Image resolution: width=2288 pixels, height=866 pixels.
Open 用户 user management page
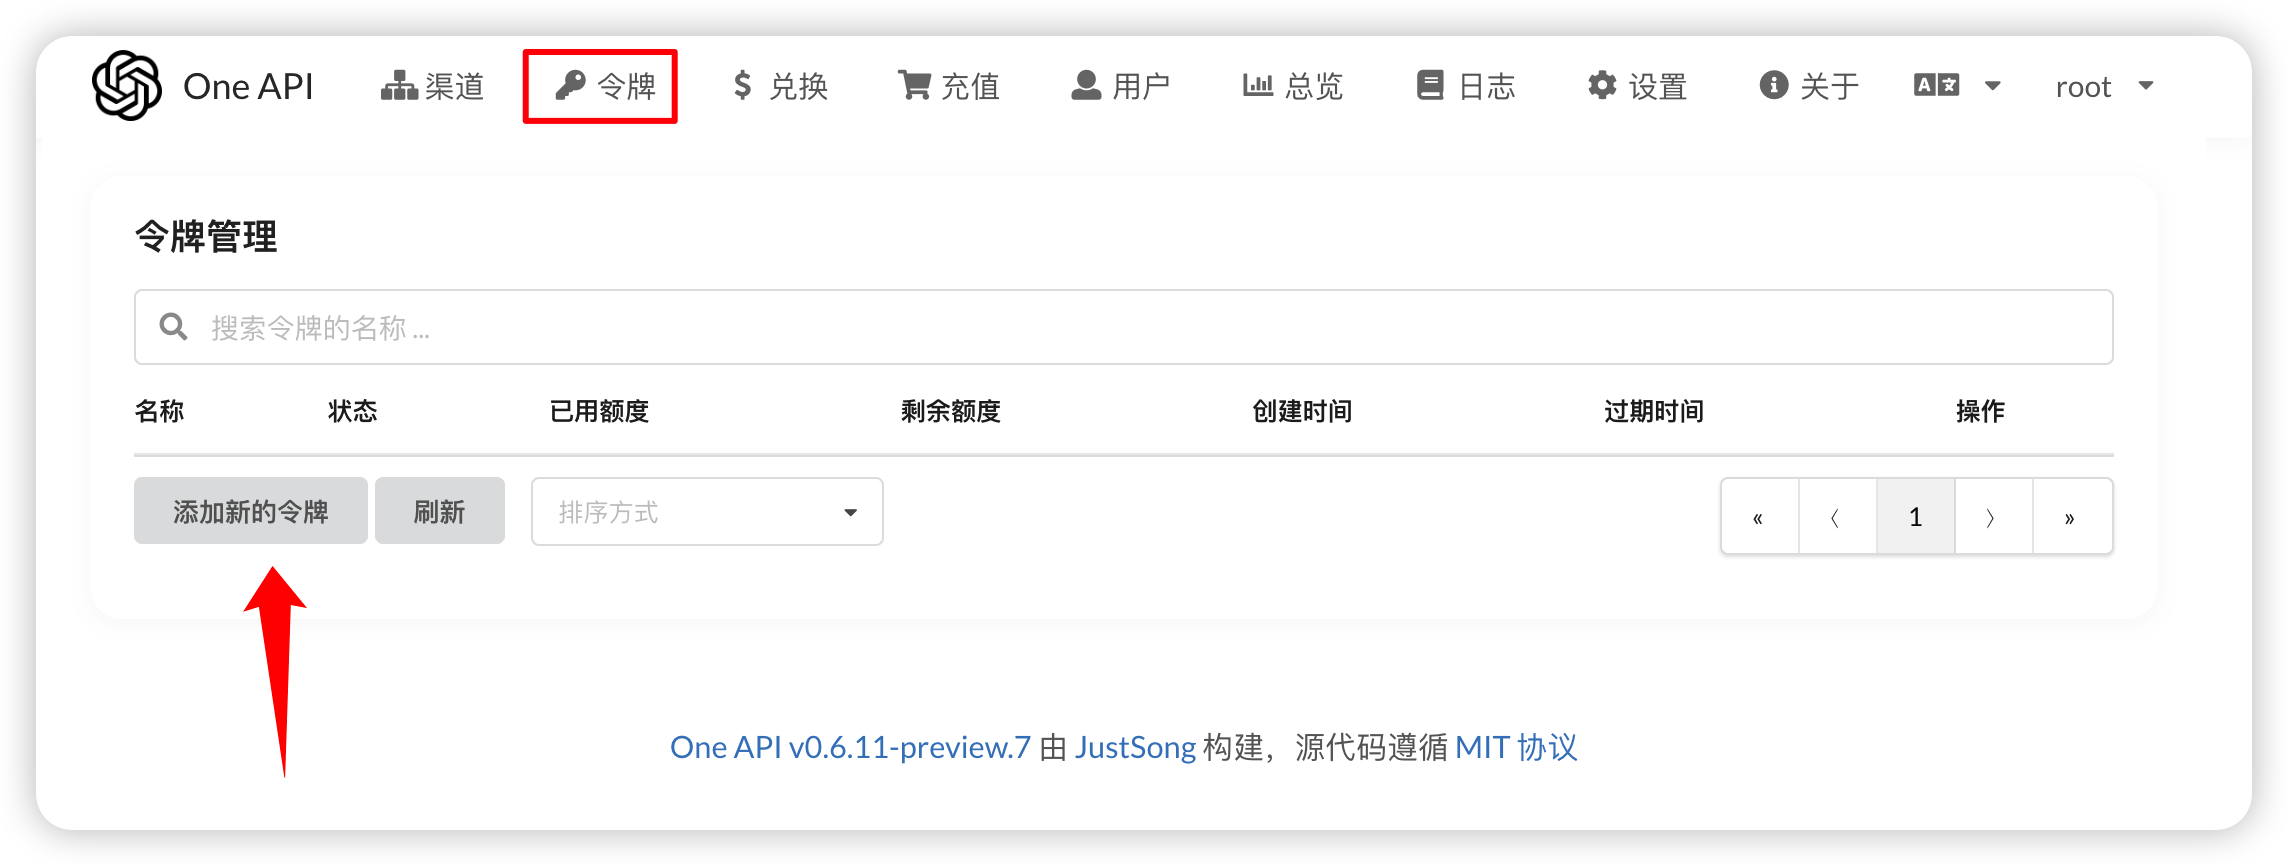pos(1120,86)
